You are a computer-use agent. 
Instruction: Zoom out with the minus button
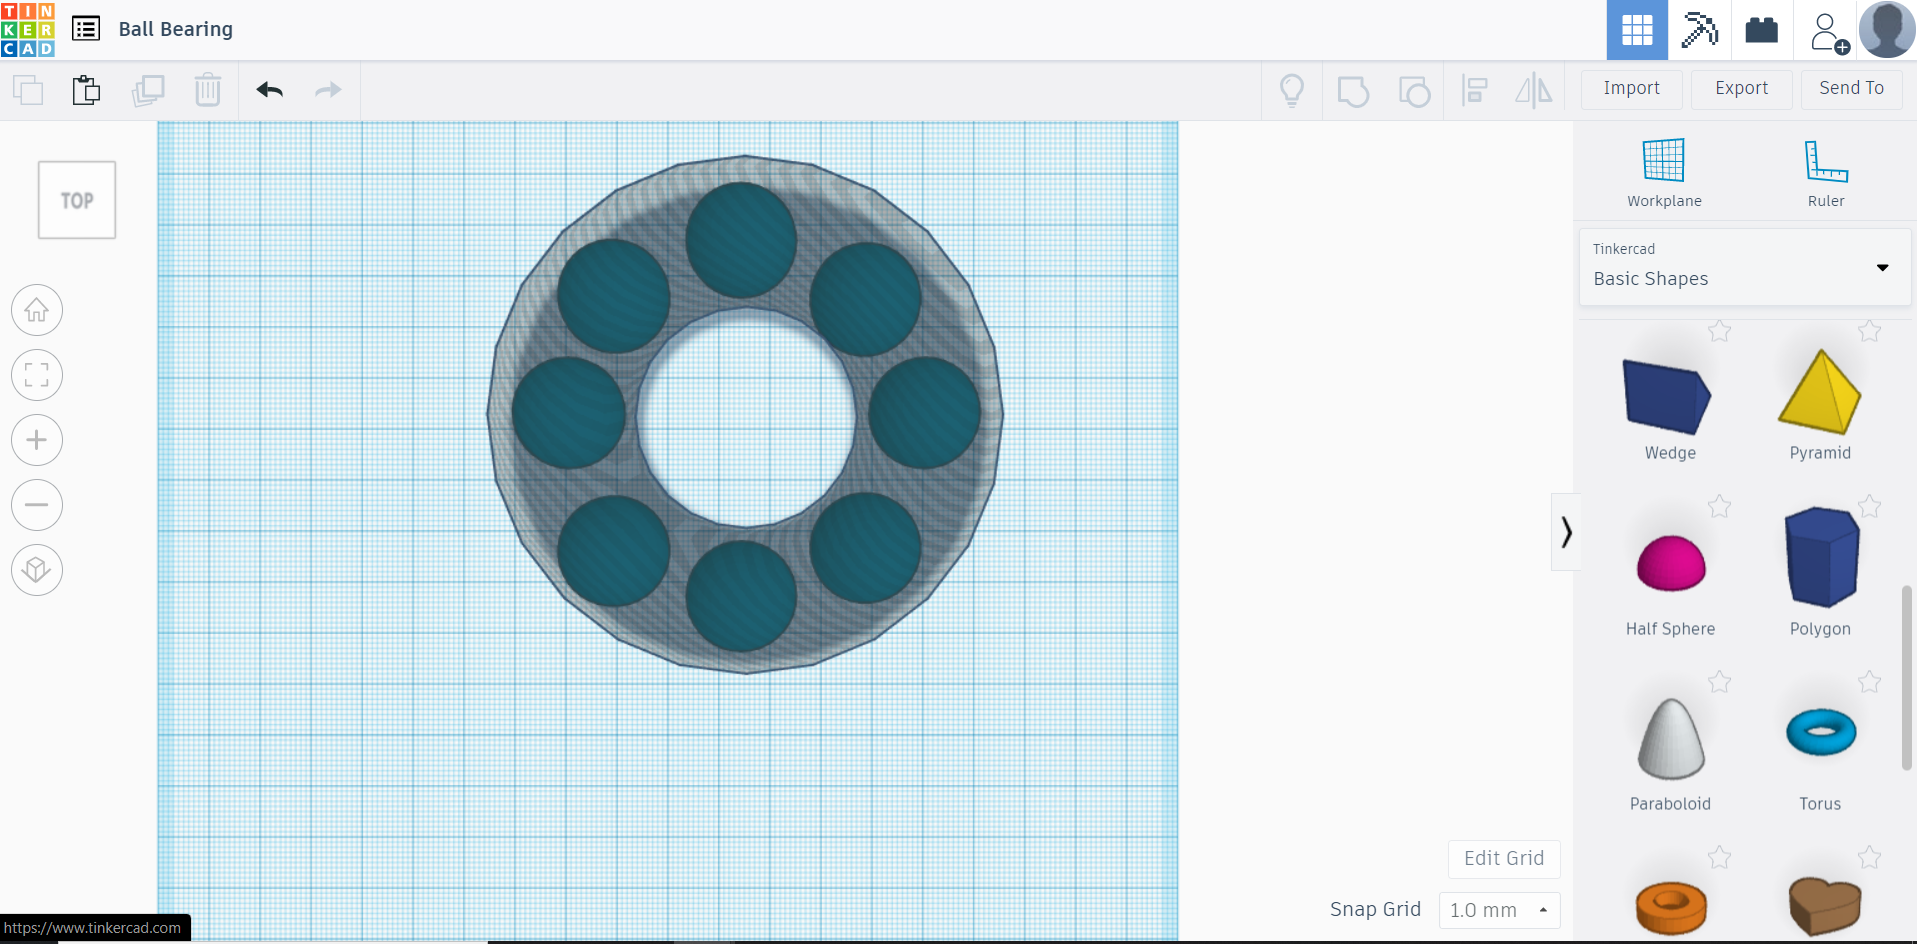coord(37,505)
